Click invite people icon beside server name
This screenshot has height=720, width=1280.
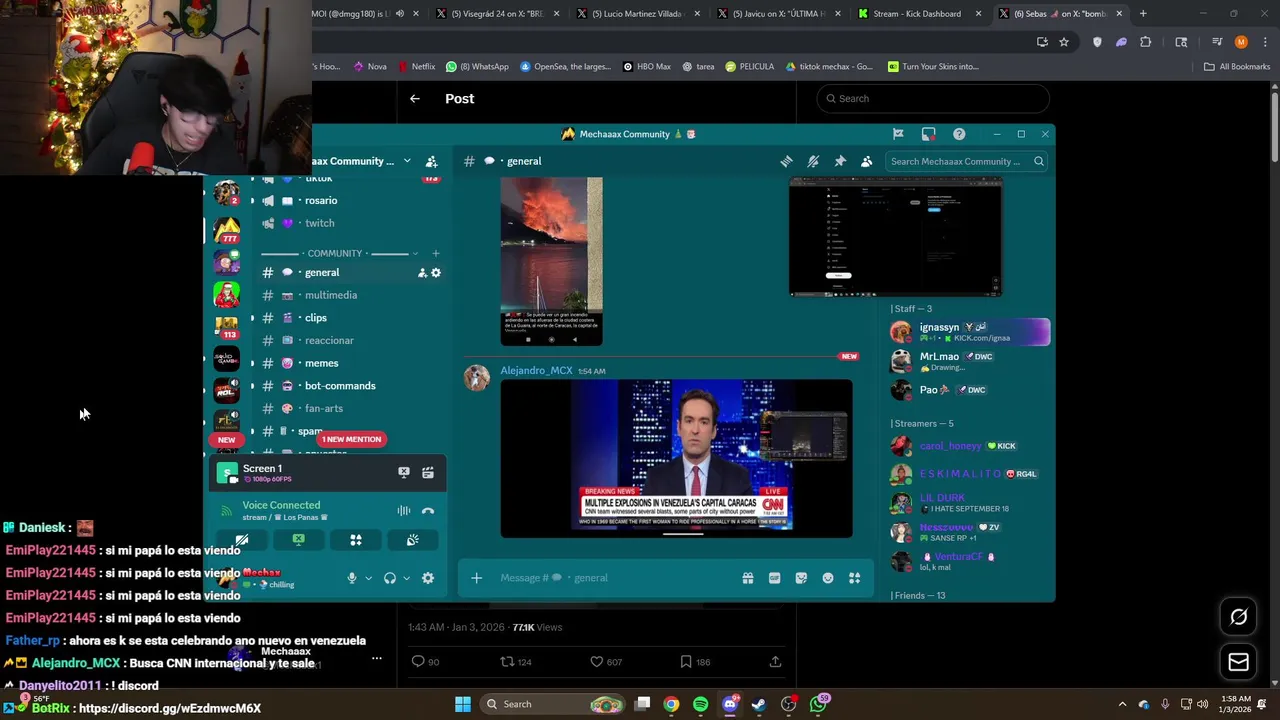[431, 161]
